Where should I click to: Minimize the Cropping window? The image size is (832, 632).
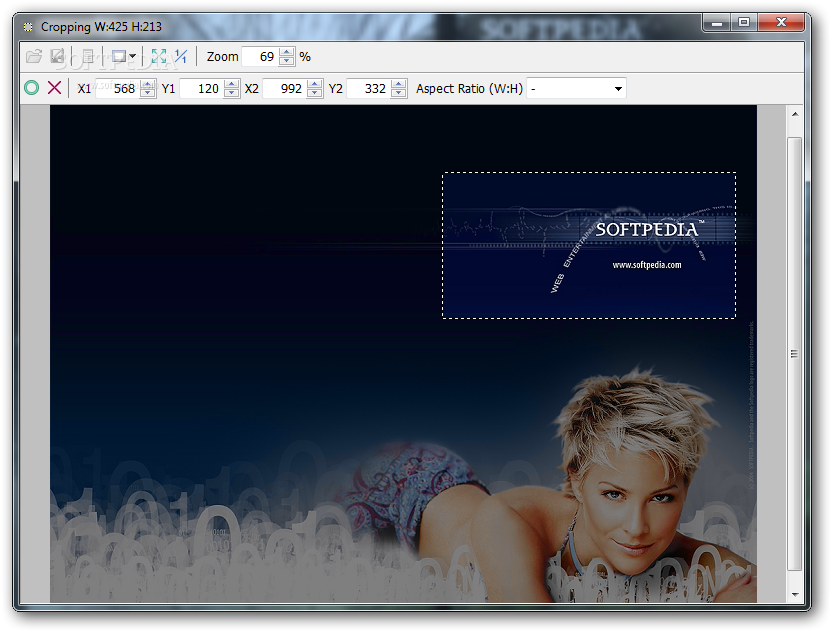tap(717, 22)
